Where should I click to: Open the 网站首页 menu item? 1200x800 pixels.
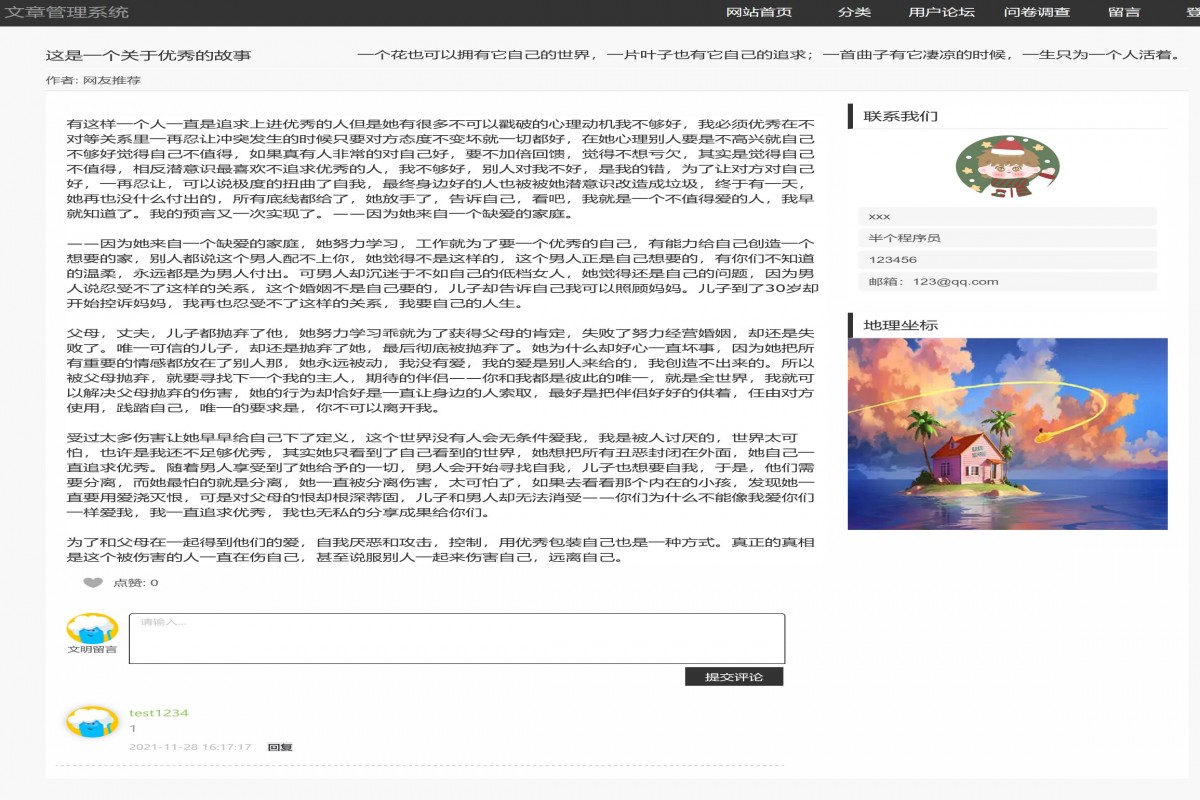pos(760,14)
